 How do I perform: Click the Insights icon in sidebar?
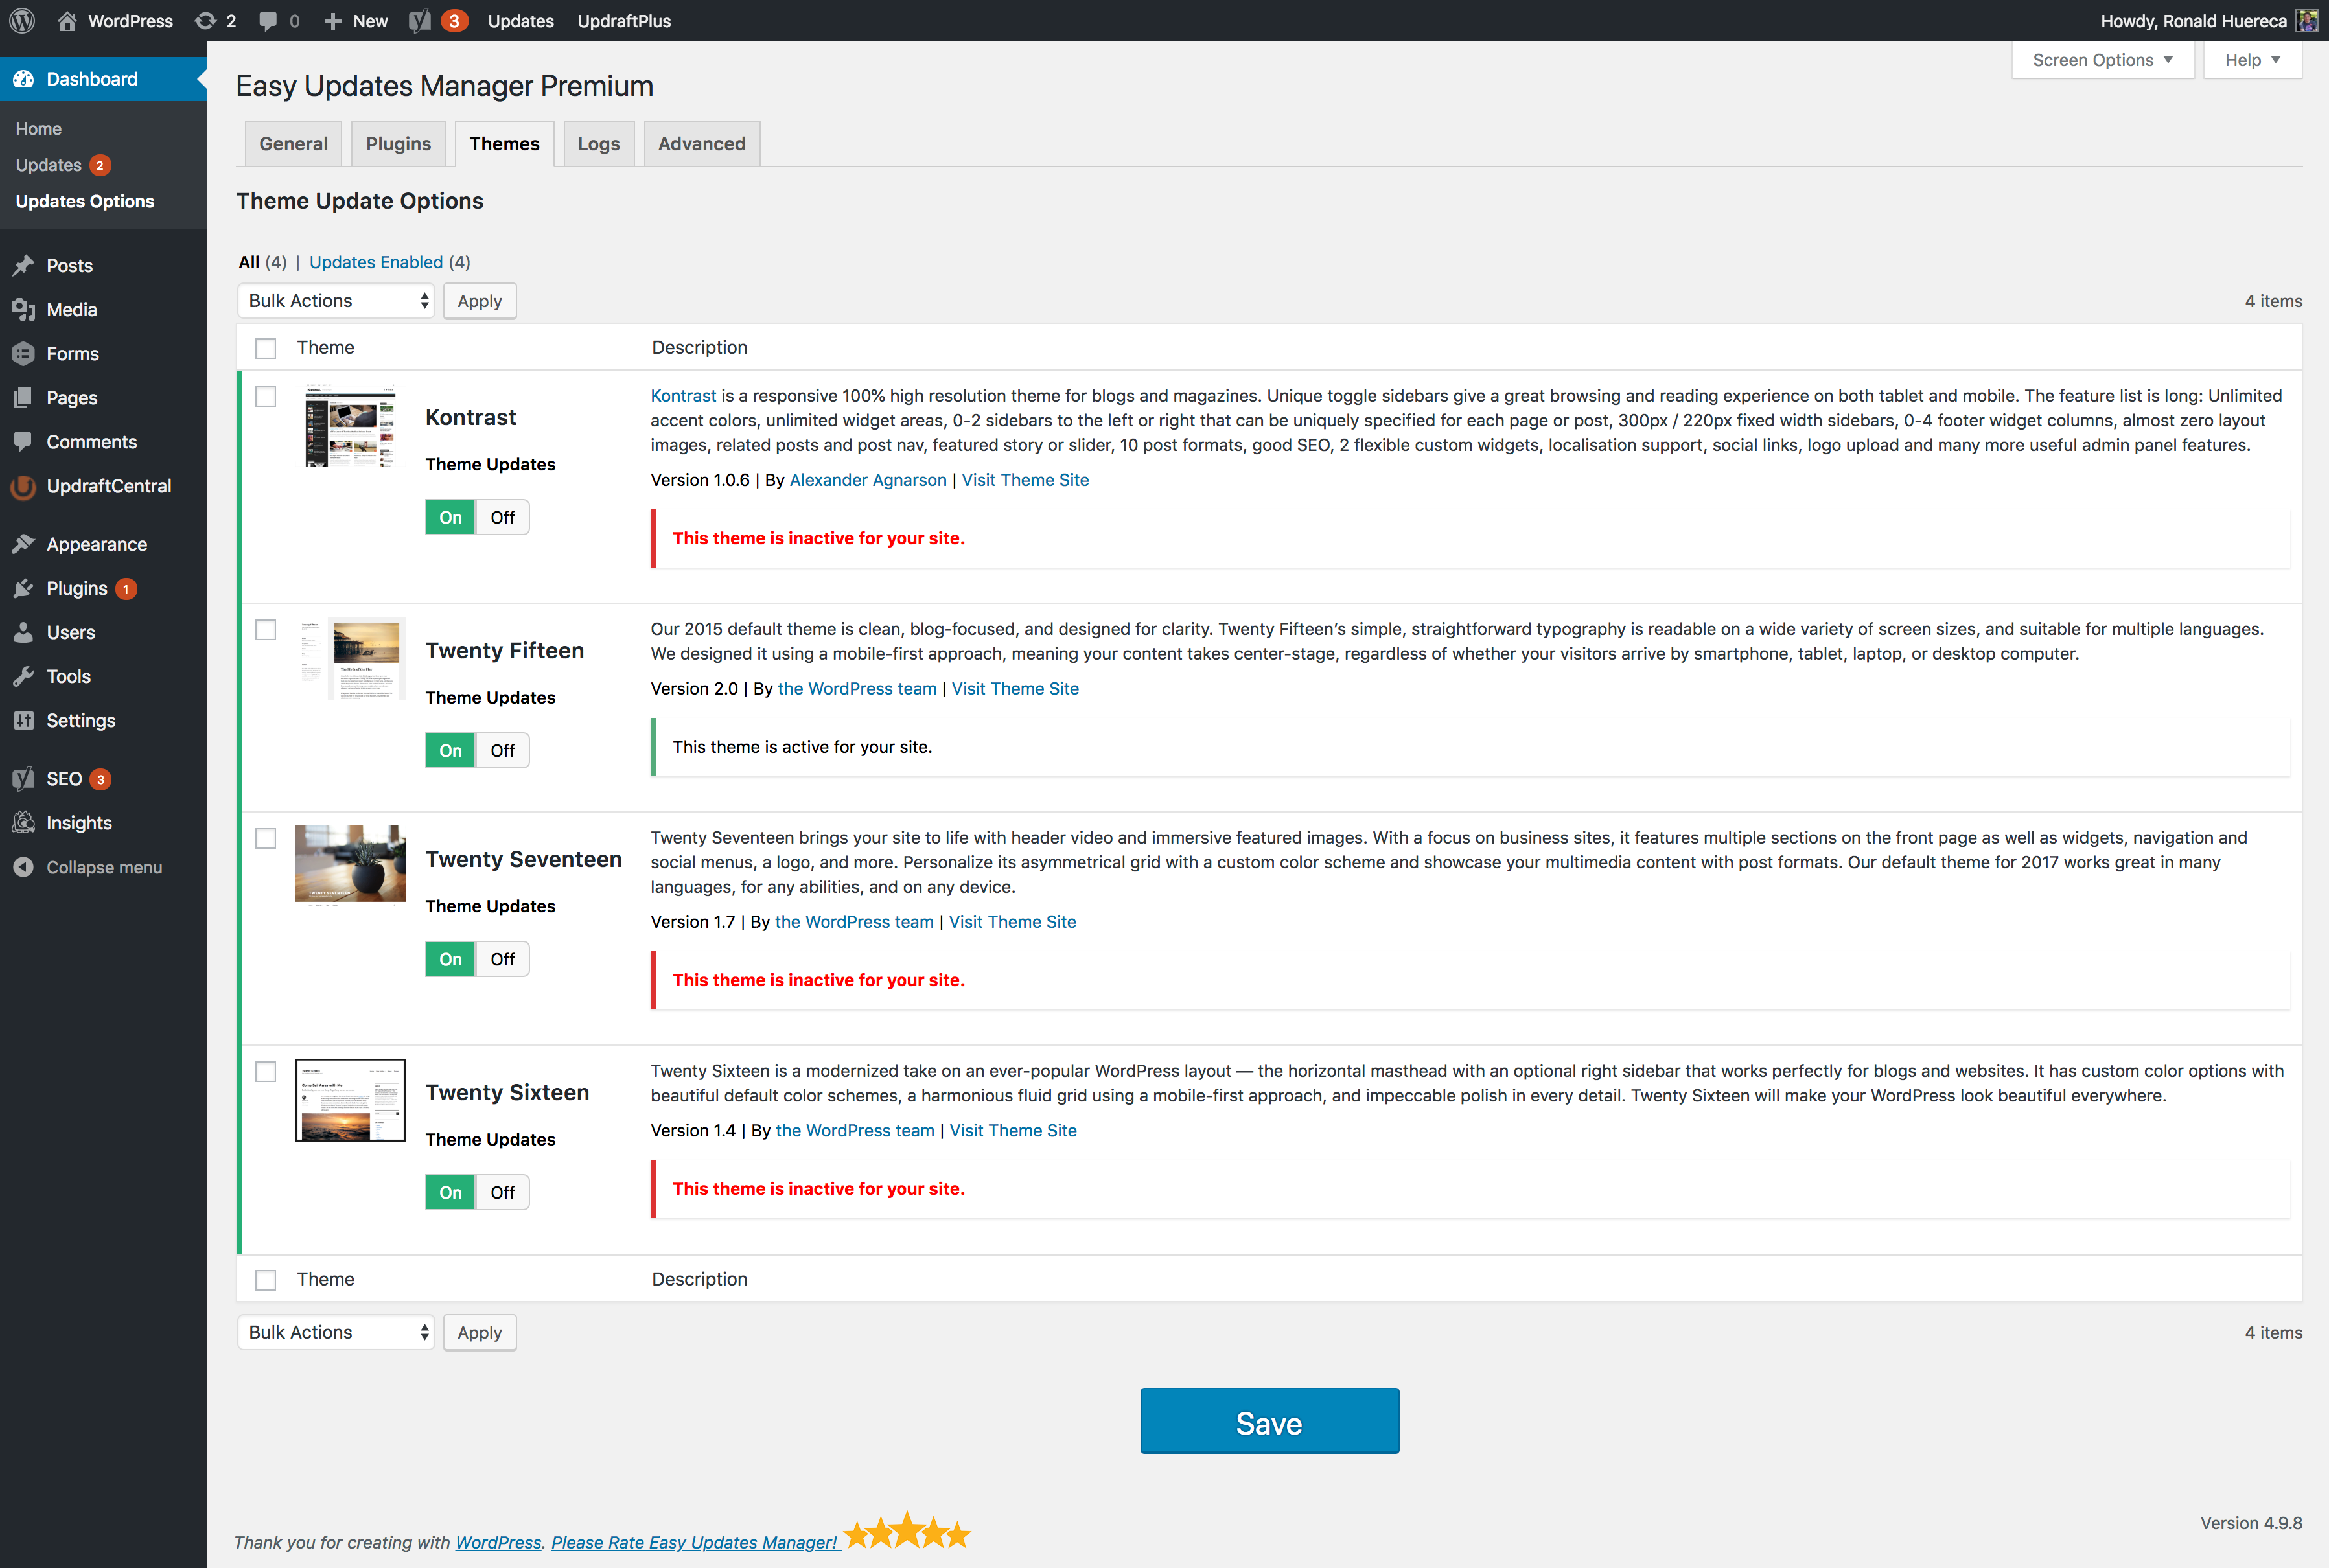click(x=24, y=823)
